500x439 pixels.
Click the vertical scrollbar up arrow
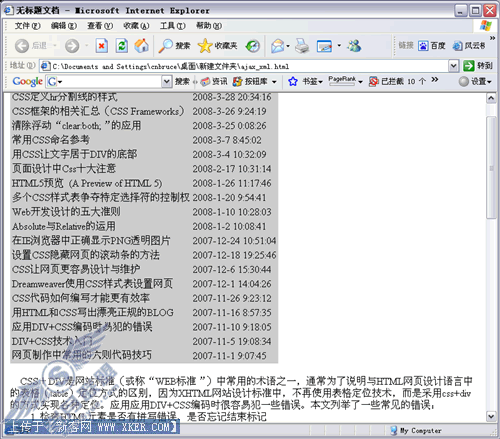click(491, 98)
